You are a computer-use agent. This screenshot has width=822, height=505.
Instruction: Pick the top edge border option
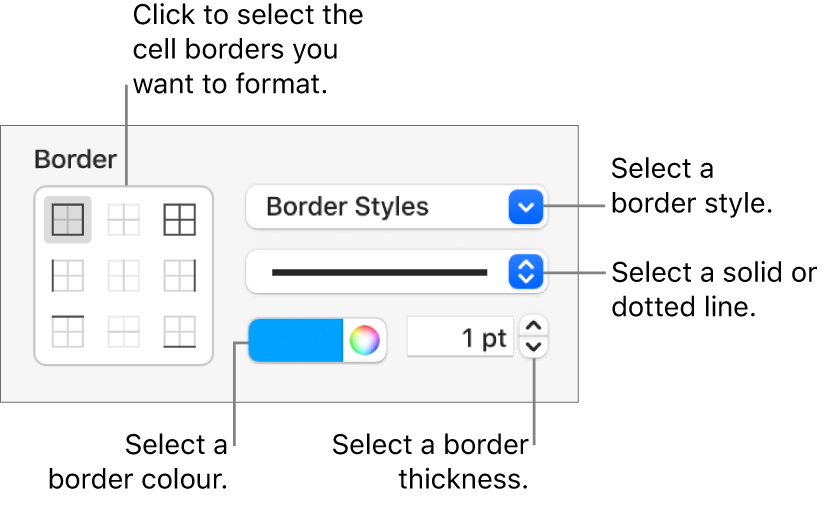point(68,330)
